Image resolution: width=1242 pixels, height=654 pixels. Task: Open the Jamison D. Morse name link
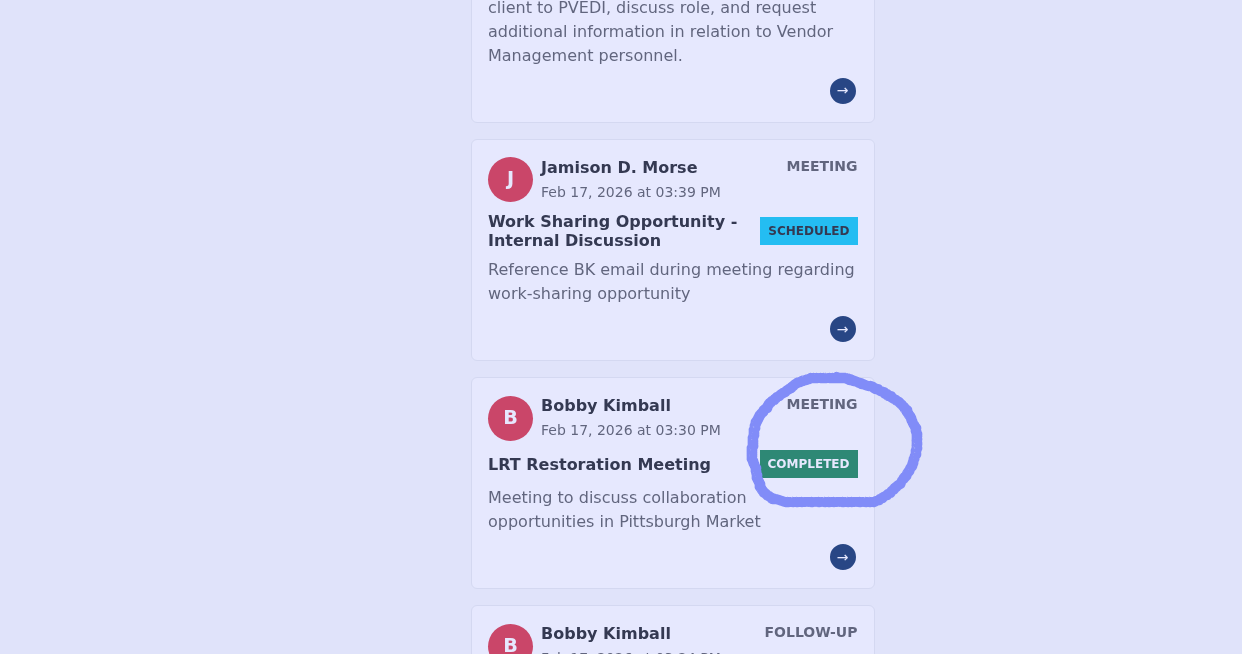point(619,167)
